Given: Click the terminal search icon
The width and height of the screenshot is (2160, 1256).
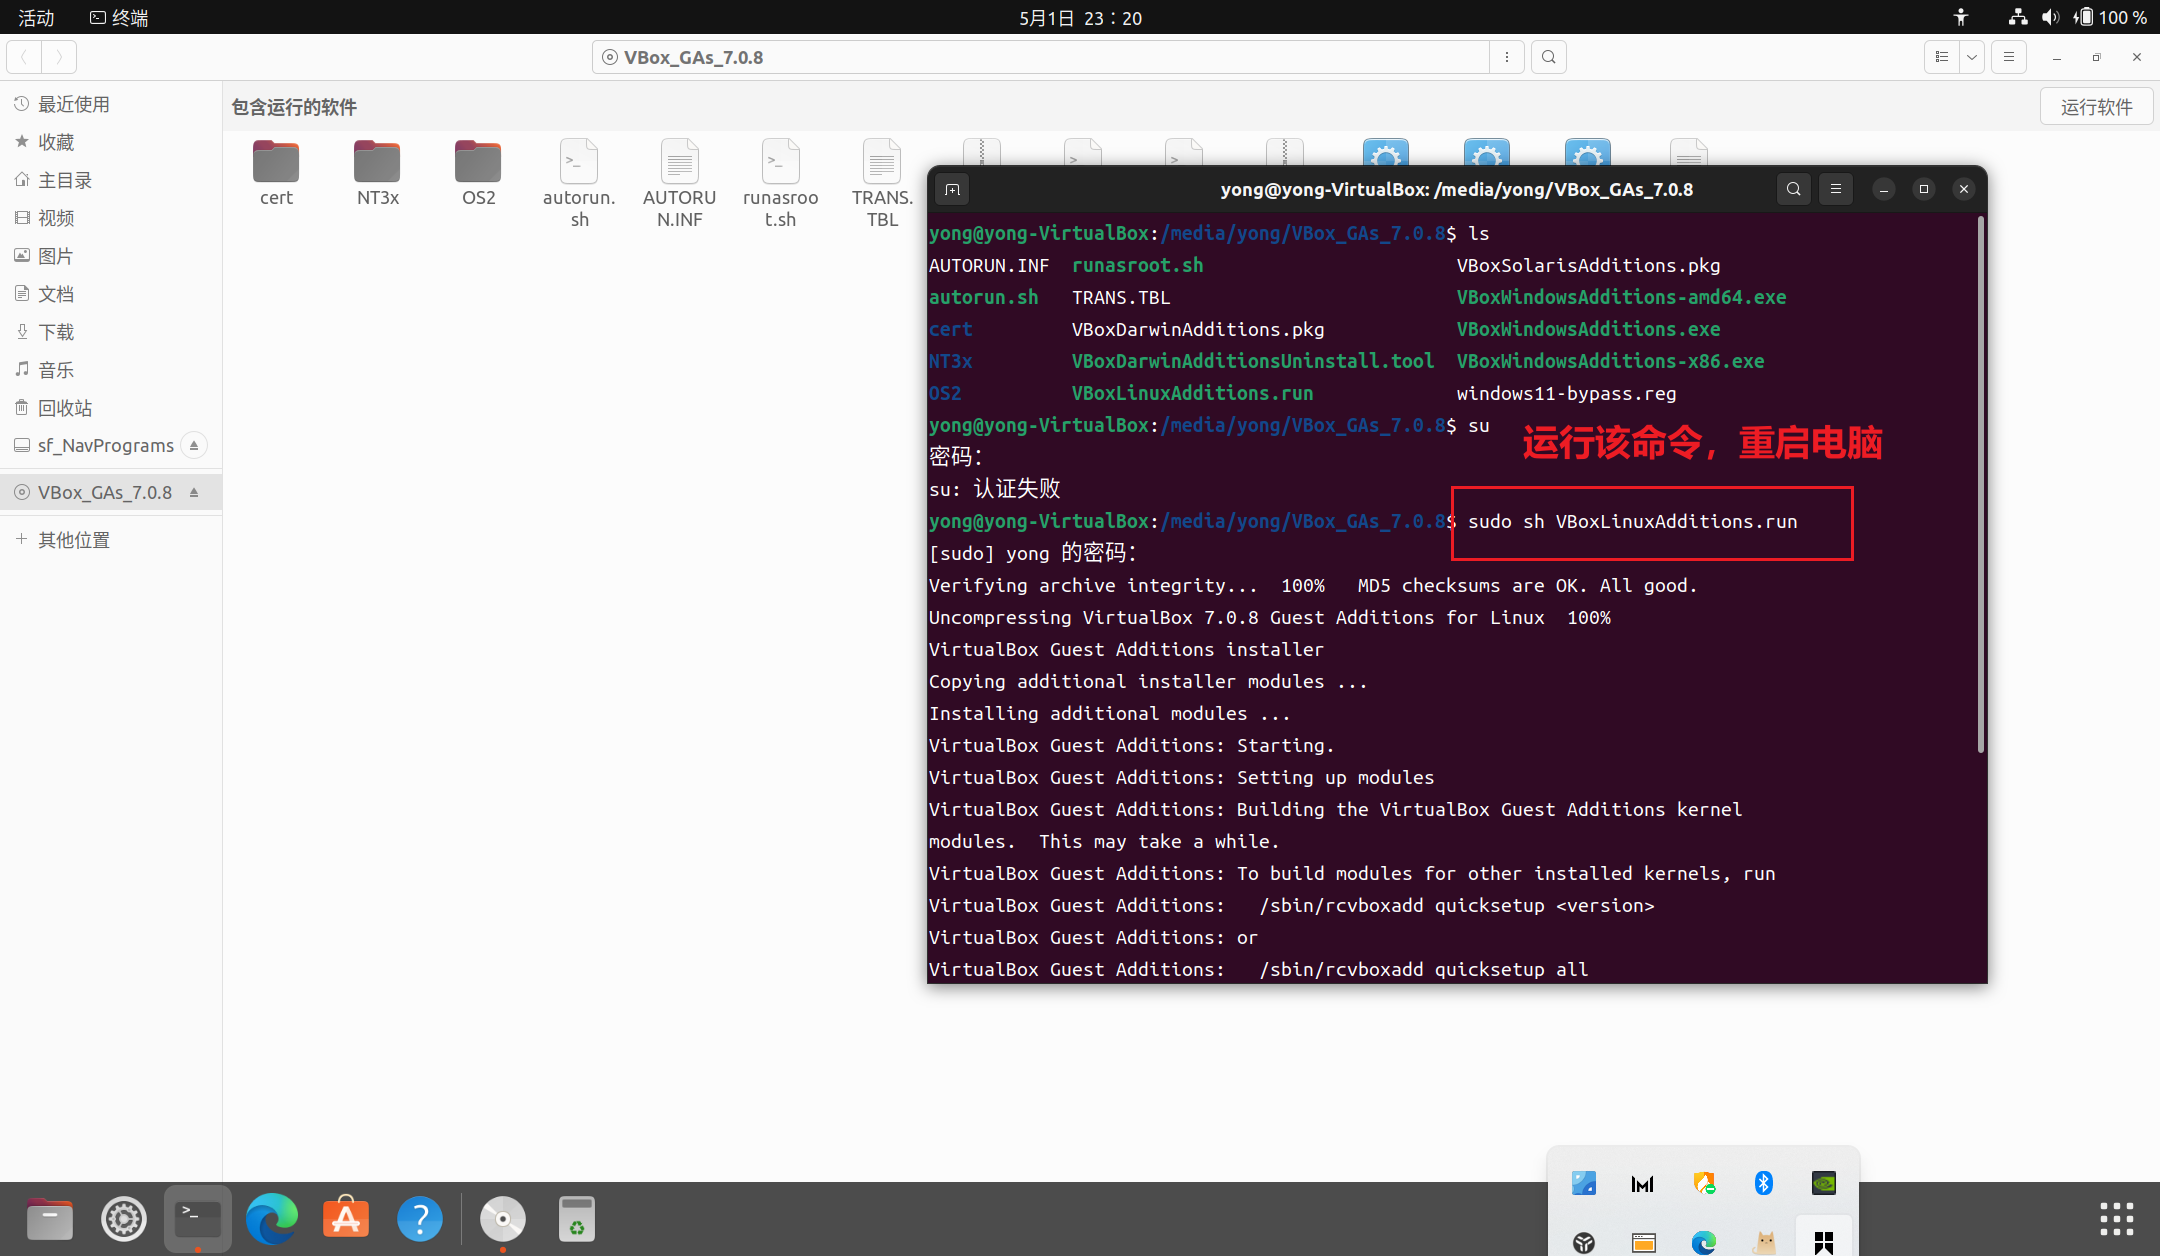Looking at the screenshot, I should (x=1794, y=189).
